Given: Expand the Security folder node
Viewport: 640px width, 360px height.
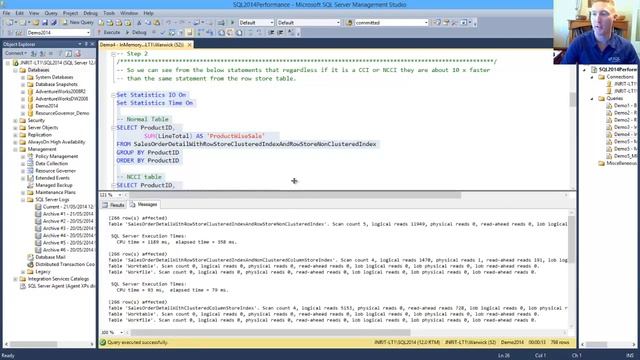Looking at the screenshot, I should (15, 120).
